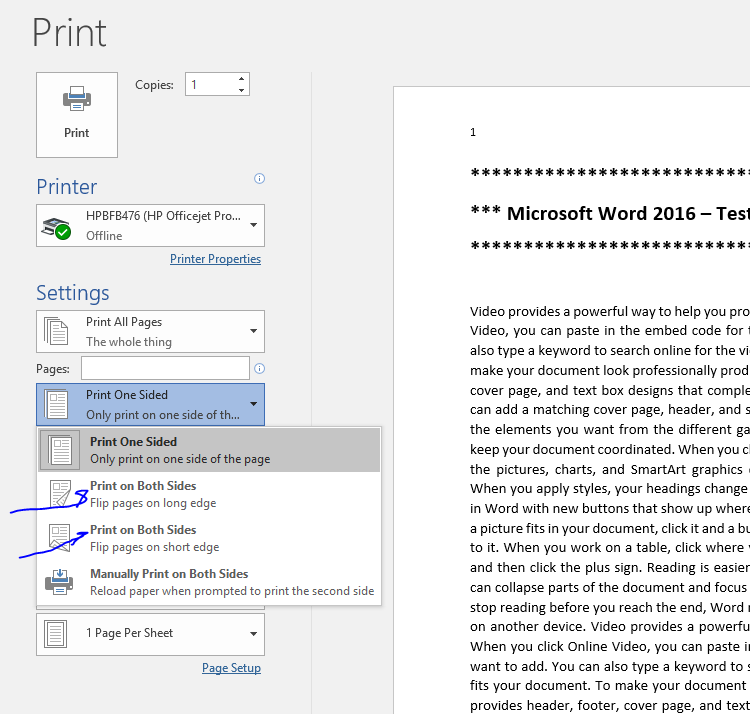Viewport: 750px width, 714px height.
Task: Collapse the Print One Sided dropdown button
Action: coord(150,405)
